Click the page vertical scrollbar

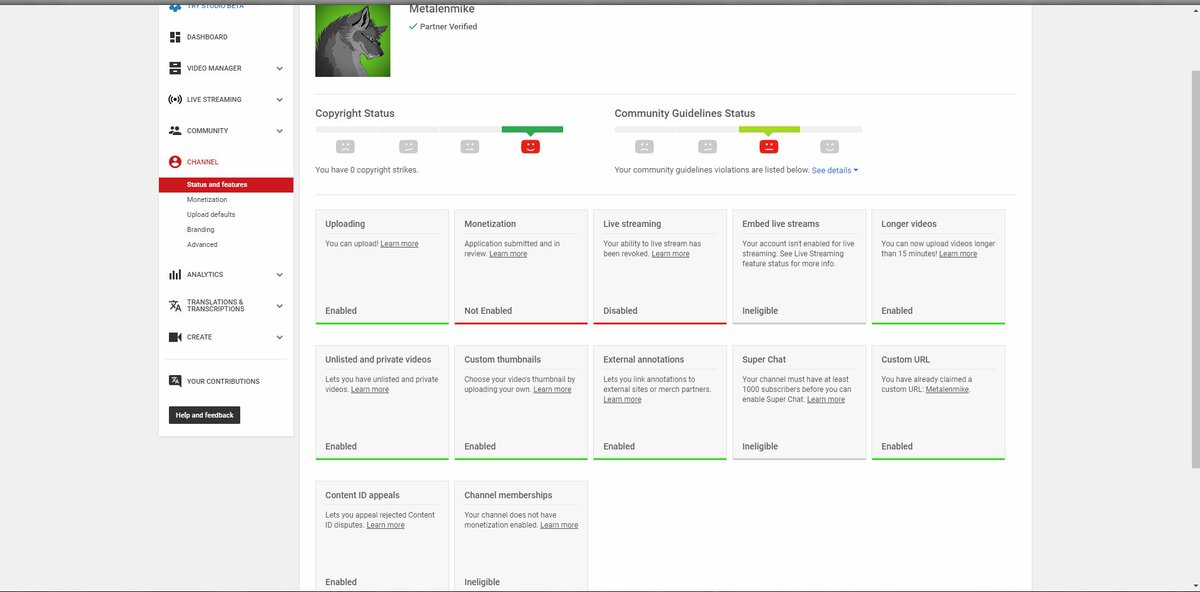click(1195, 270)
